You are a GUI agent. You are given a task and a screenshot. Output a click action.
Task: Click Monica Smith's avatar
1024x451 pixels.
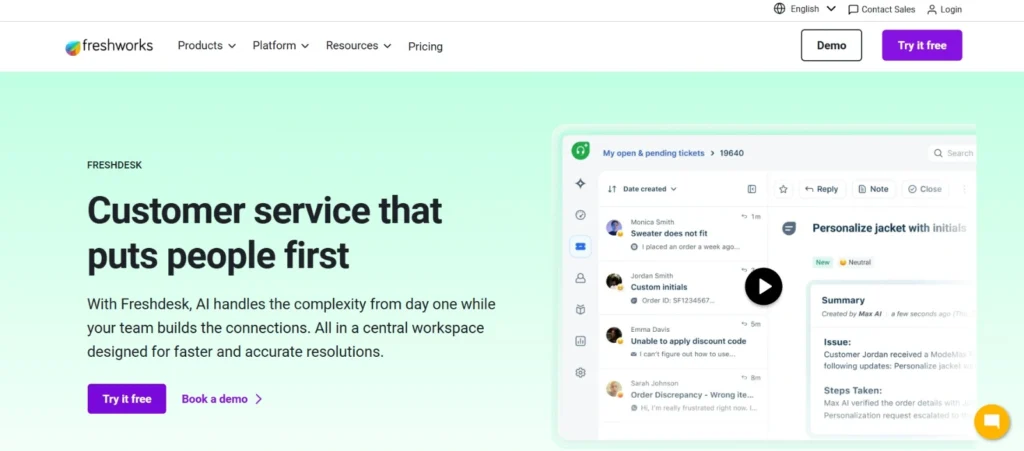coord(614,228)
